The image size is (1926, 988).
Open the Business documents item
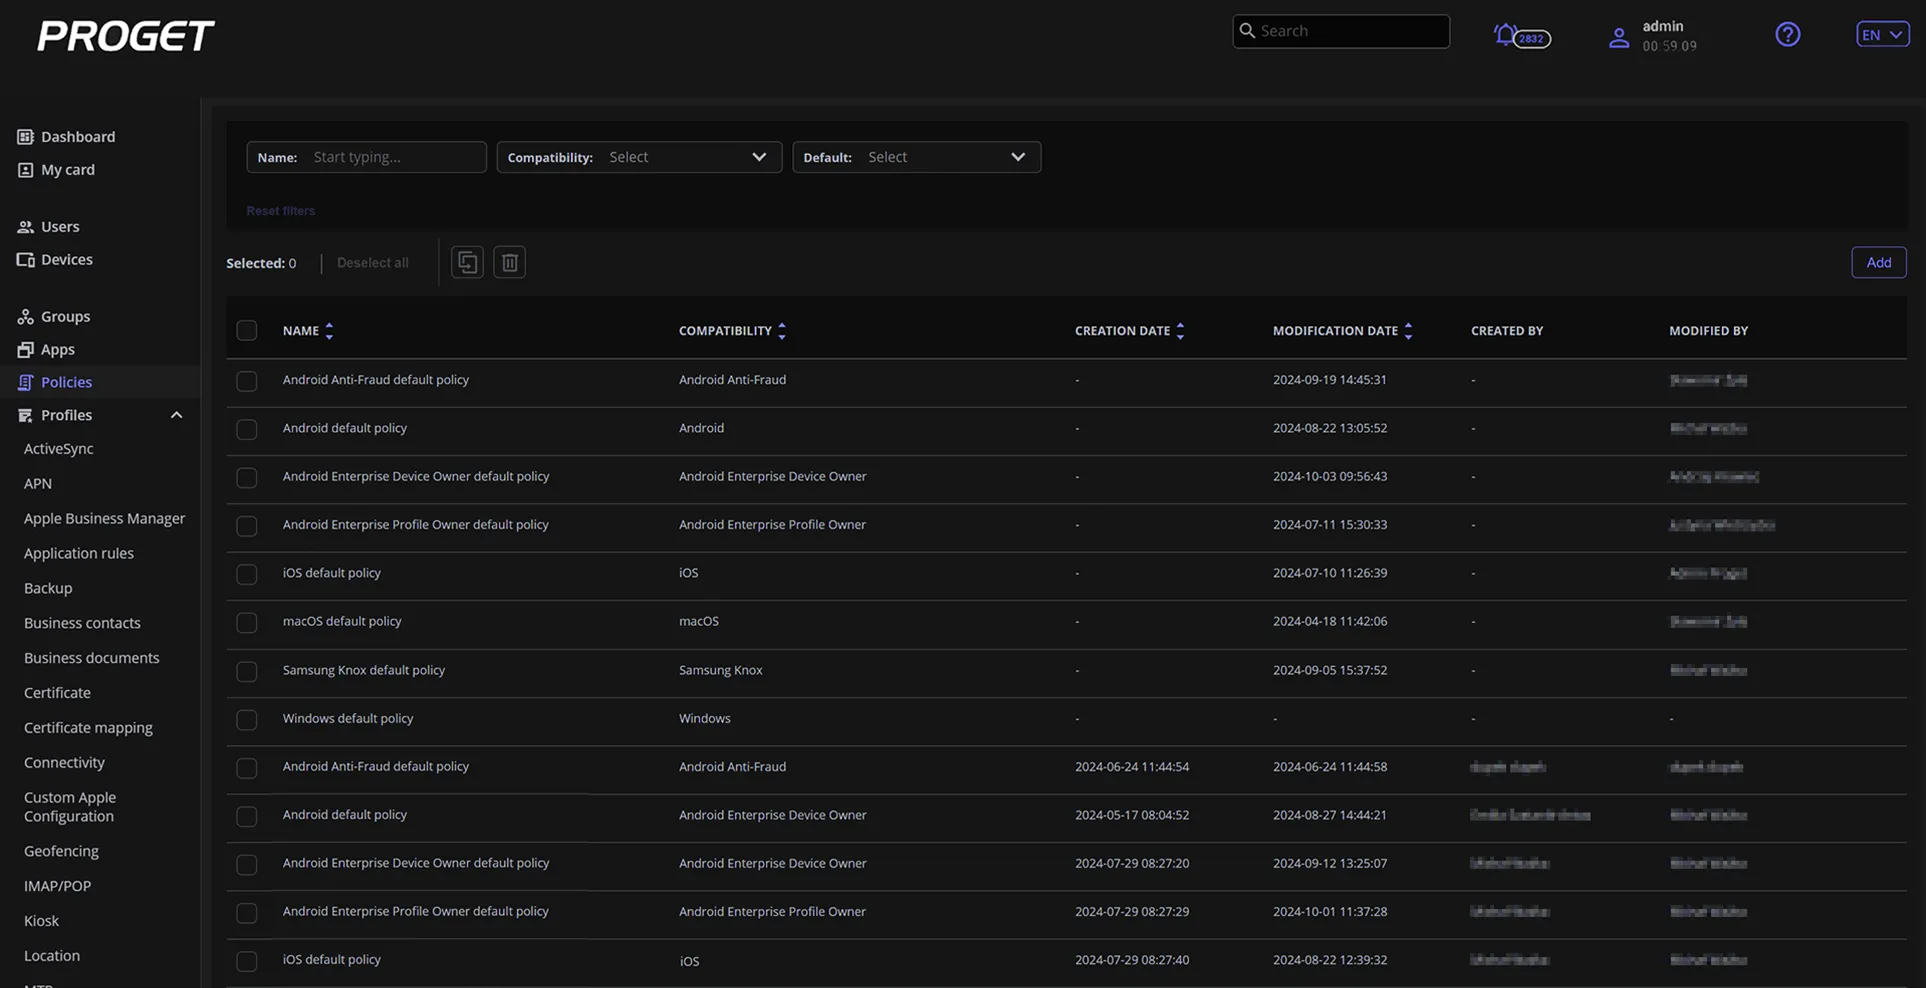(x=91, y=658)
